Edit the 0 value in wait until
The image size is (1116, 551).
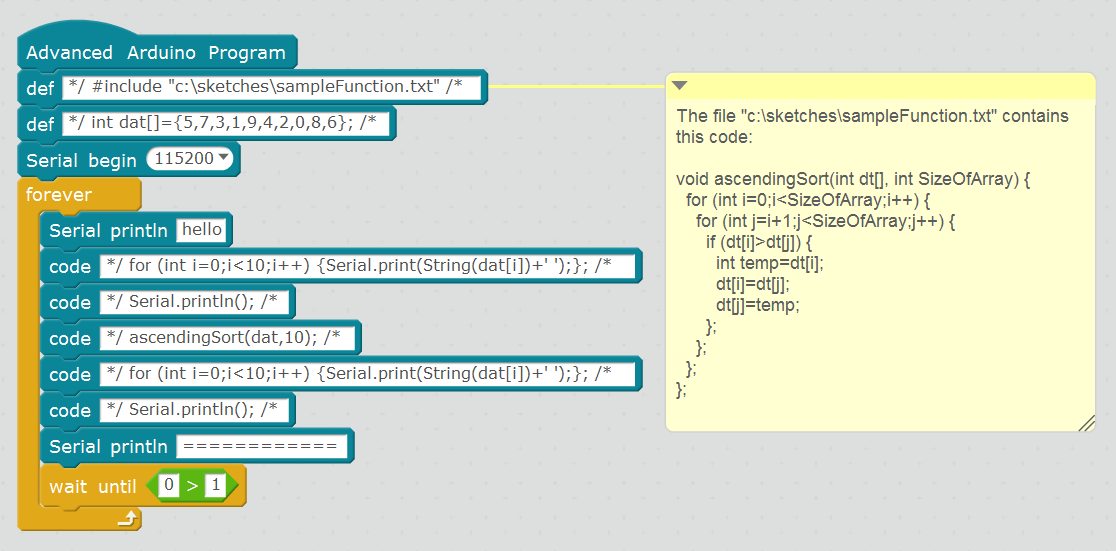point(170,486)
